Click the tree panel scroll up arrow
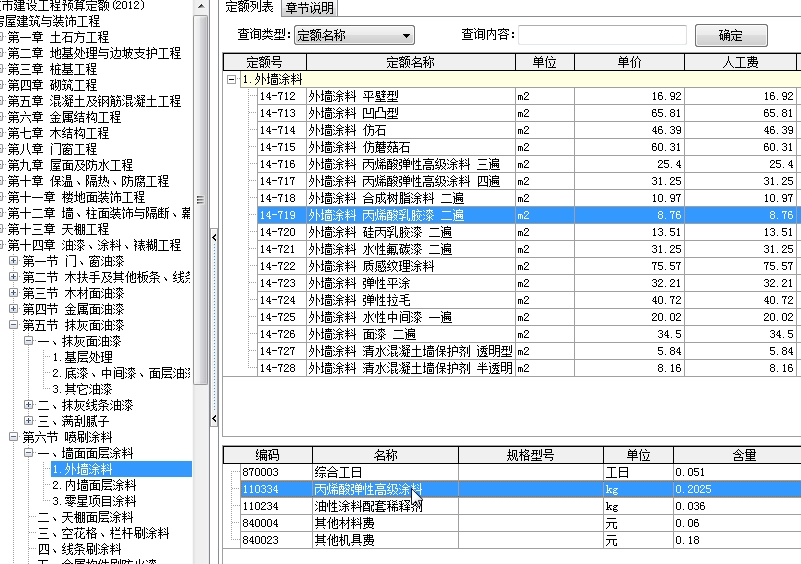The height and width of the screenshot is (564, 801). click(201, 7)
